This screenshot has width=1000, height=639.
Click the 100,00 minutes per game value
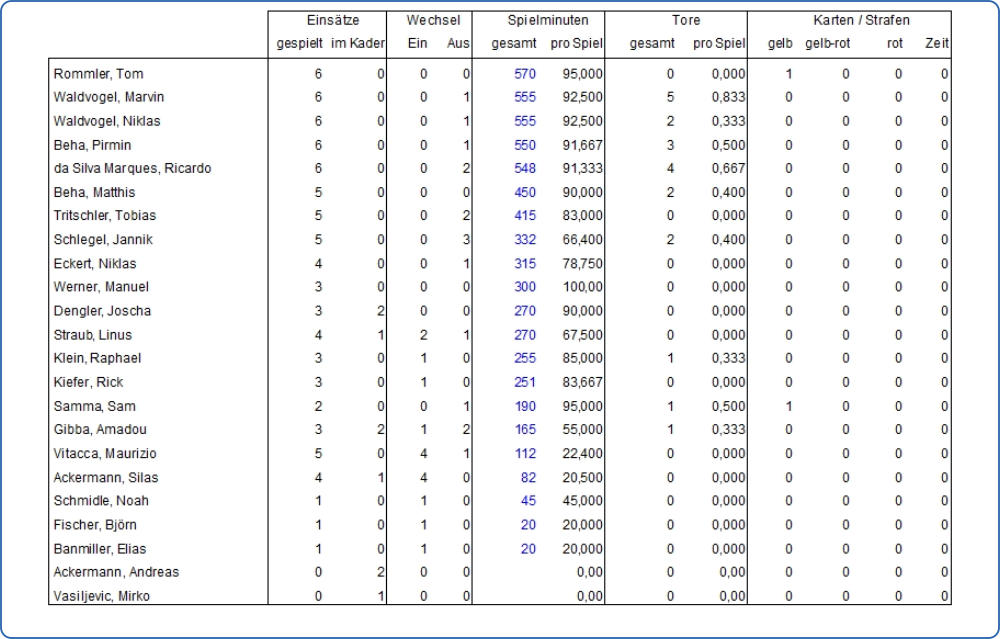582,287
